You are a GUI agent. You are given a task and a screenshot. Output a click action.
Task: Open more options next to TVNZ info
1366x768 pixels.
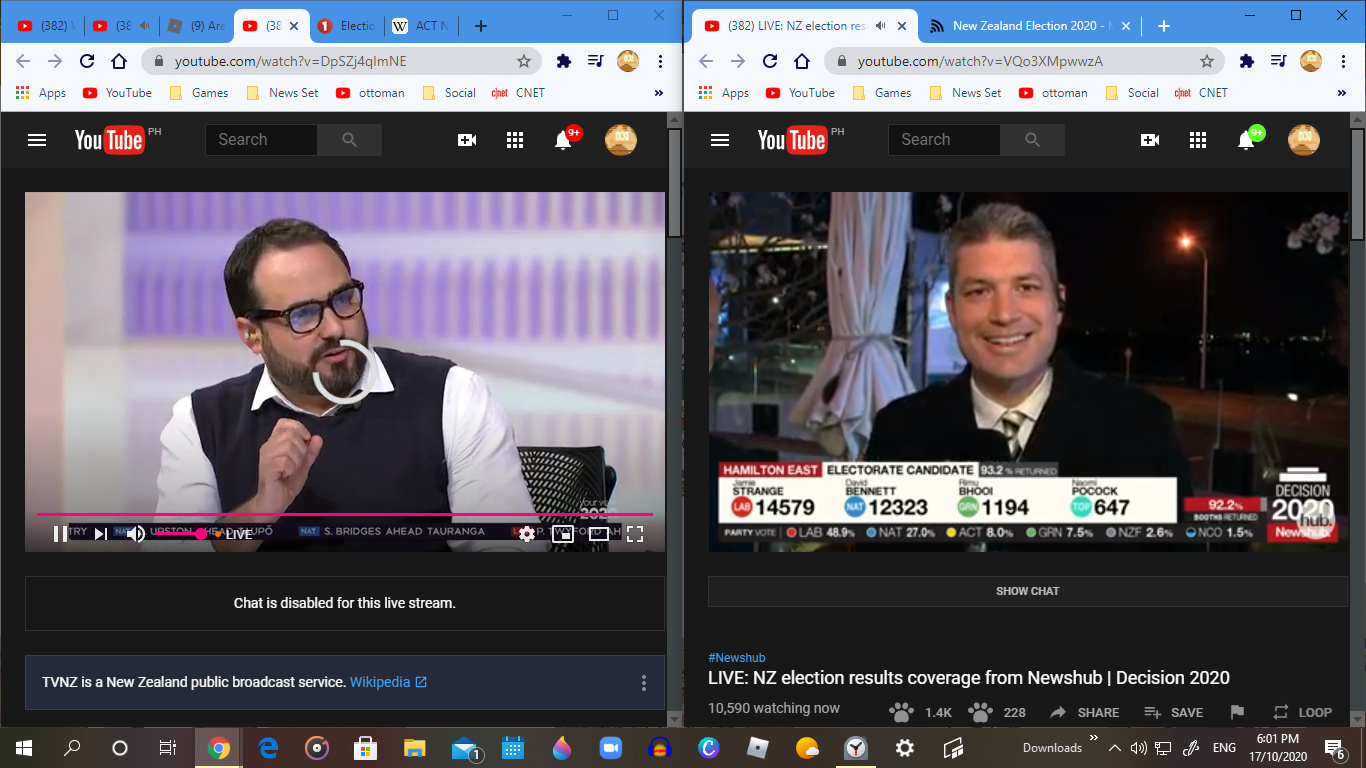tap(644, 683)
